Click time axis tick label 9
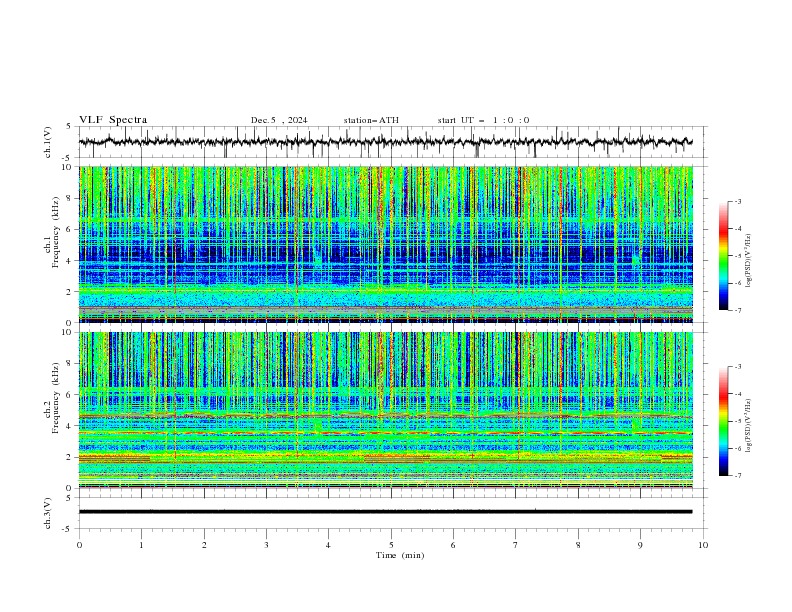This screenshot has height=612, width=792. 640,545
